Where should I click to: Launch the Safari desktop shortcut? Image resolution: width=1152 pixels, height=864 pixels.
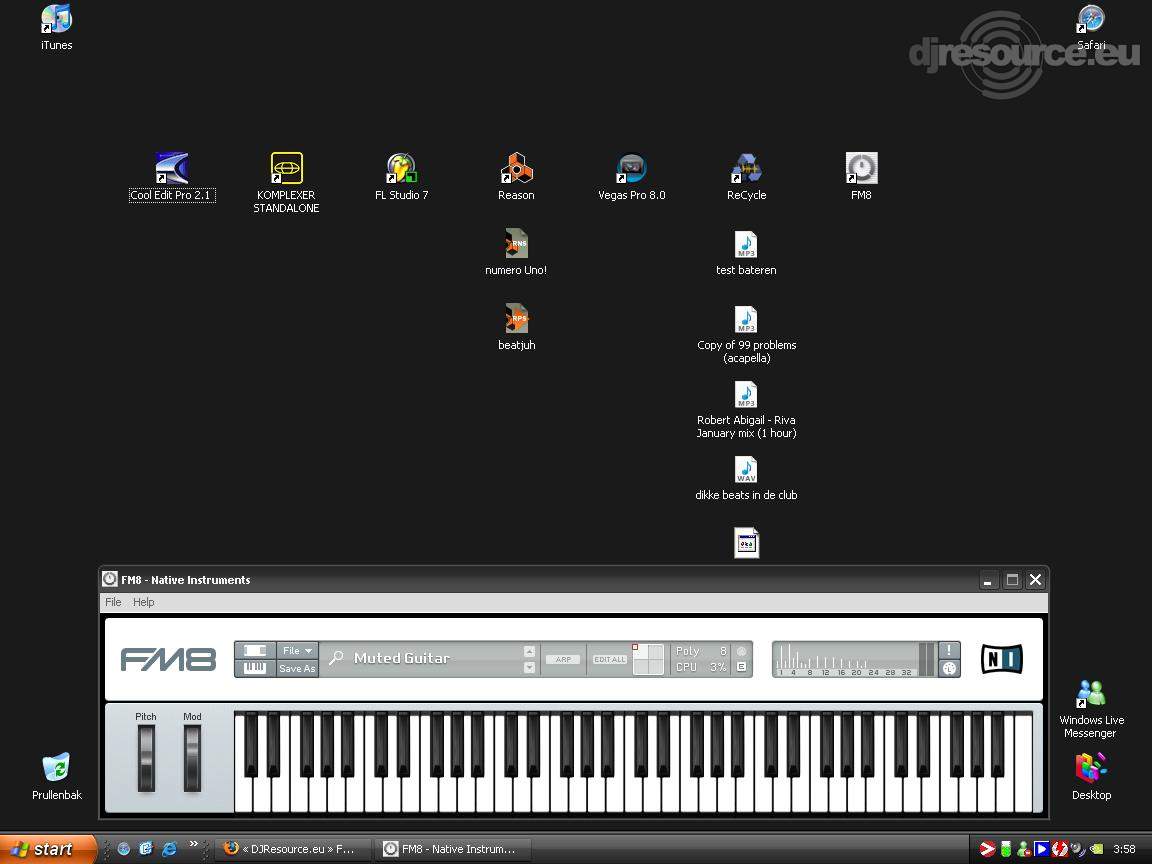click(1091, 28)
